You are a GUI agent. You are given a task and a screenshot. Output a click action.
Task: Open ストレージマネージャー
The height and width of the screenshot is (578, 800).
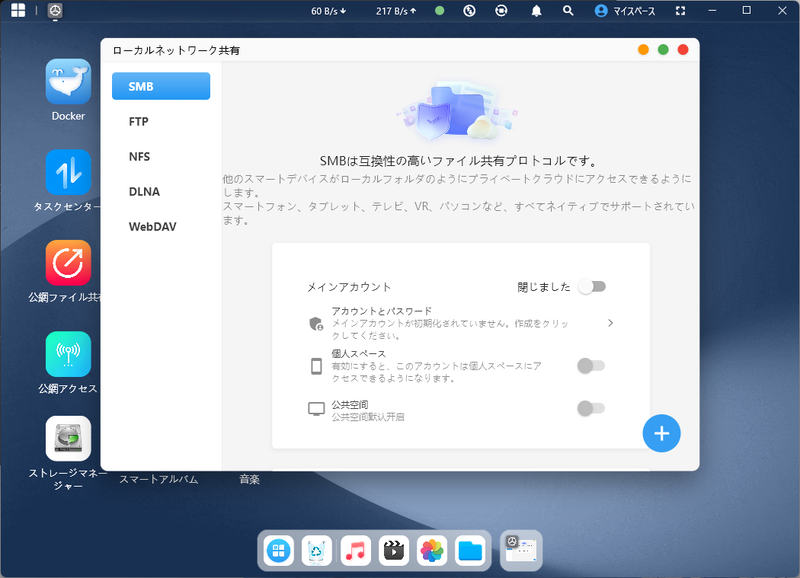[x=66, y=438]
